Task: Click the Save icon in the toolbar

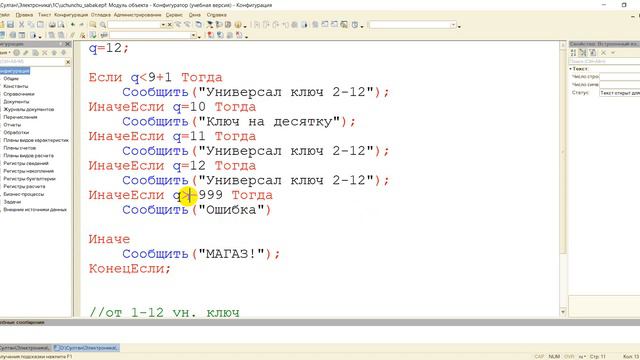Action: [x=10, y=24]
